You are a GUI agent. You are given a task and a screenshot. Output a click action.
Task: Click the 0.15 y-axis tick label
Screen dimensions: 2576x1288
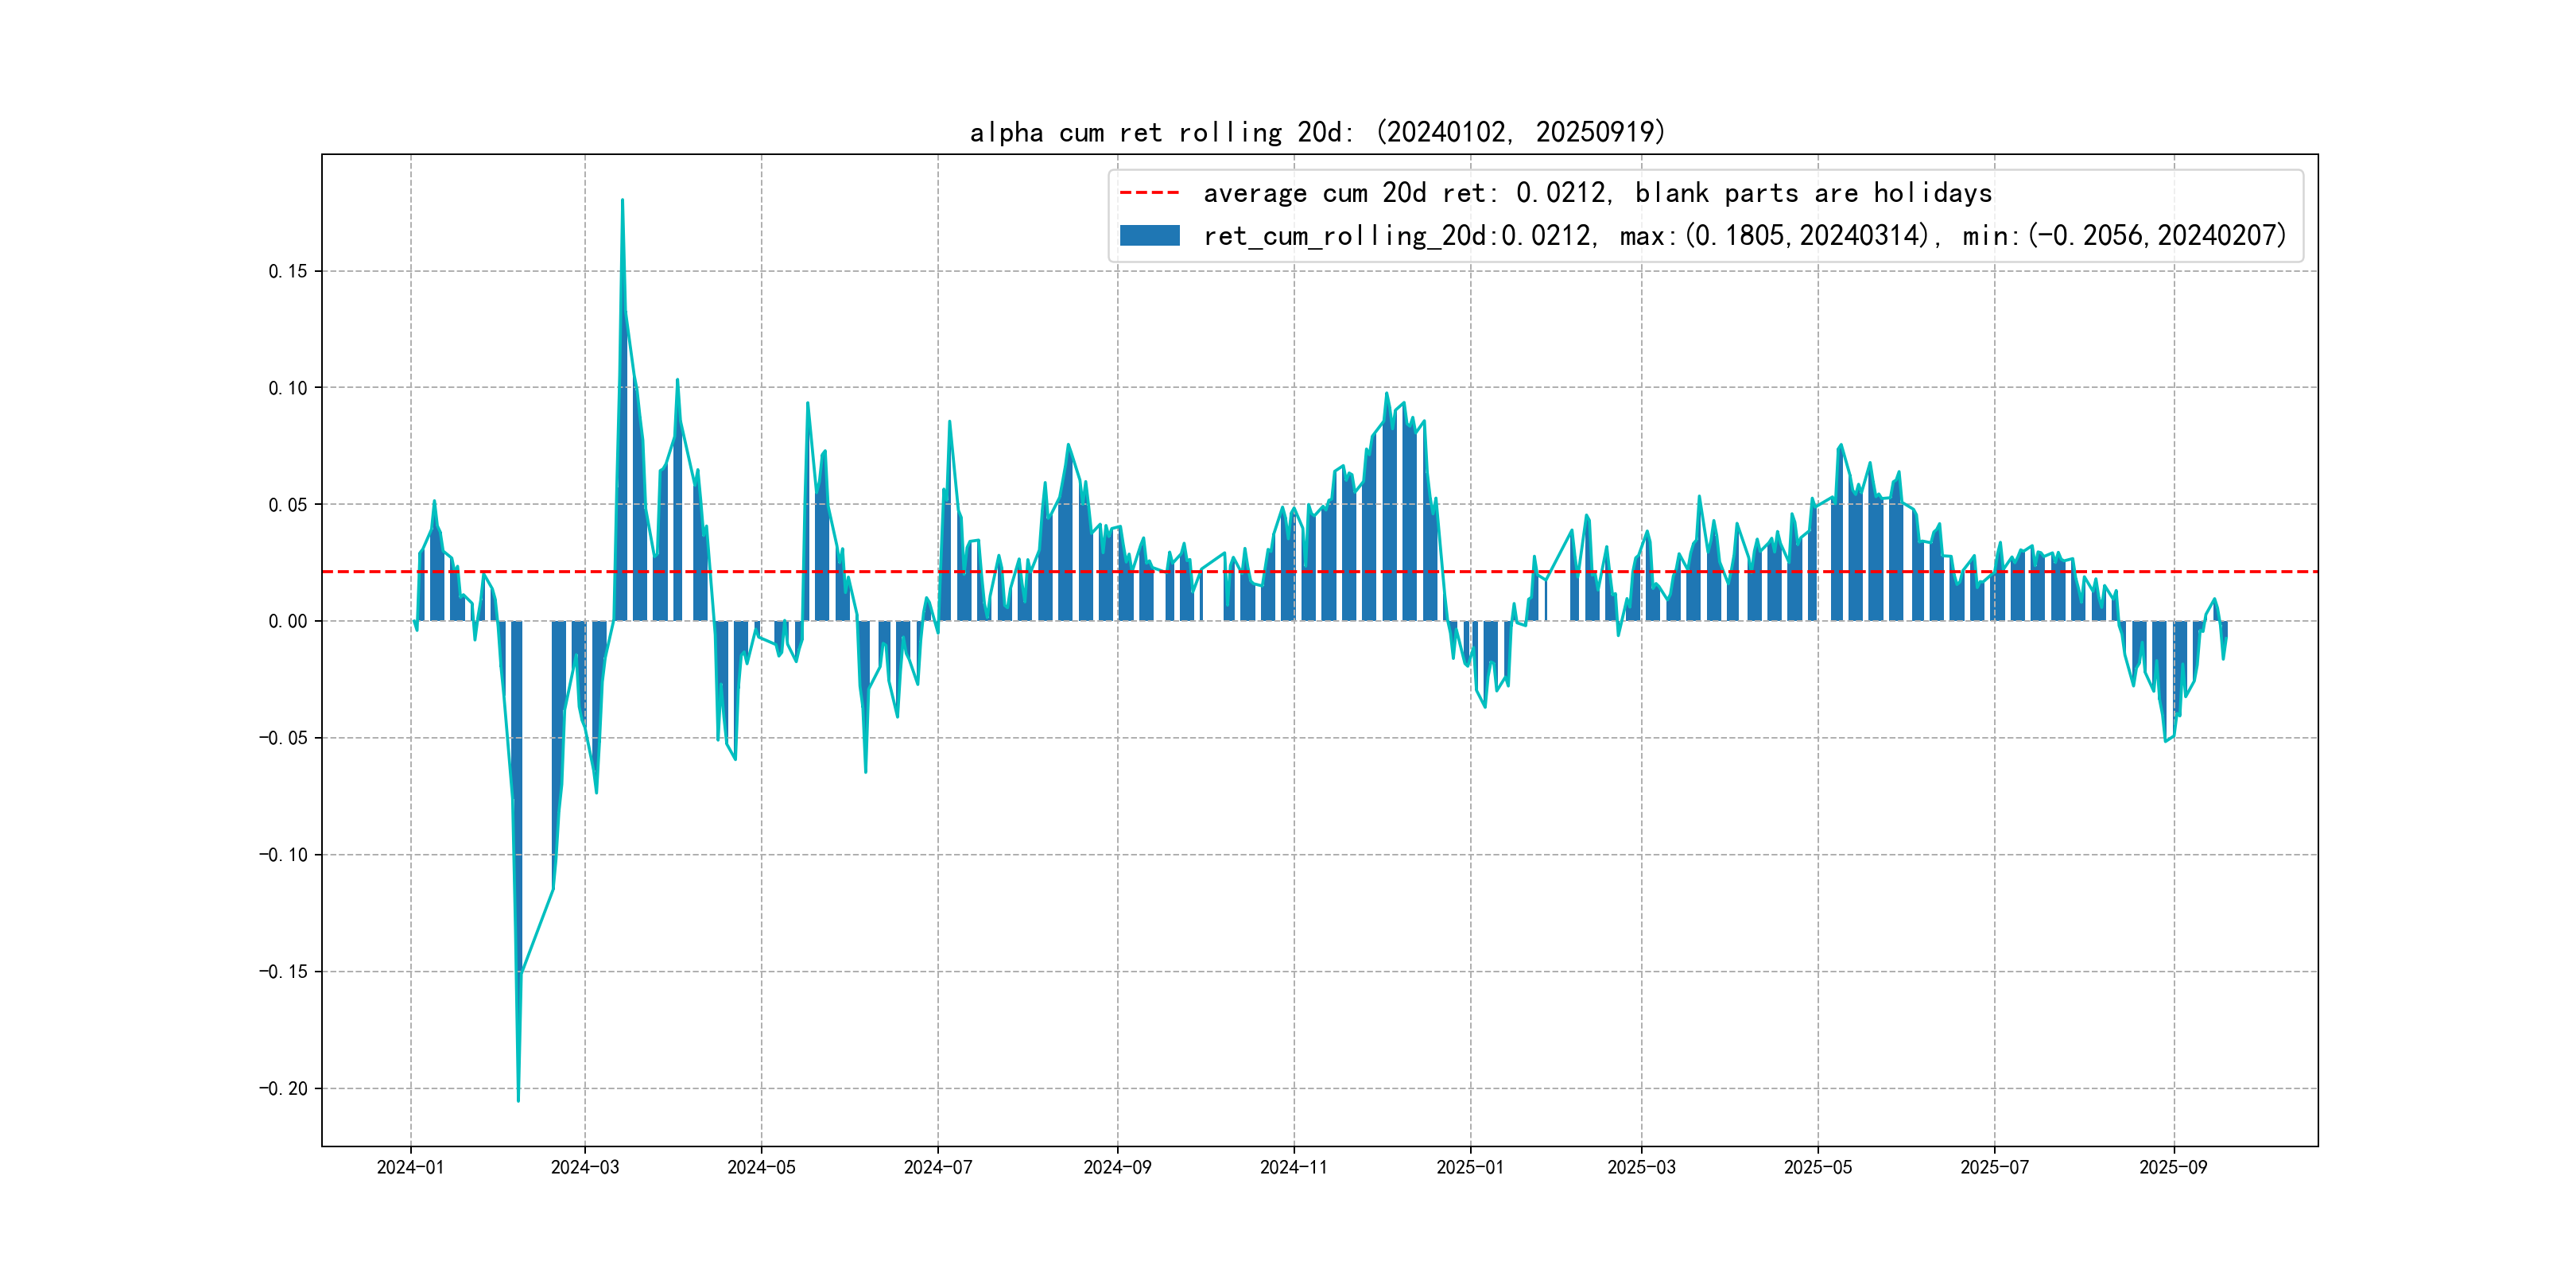click(288, 271)
